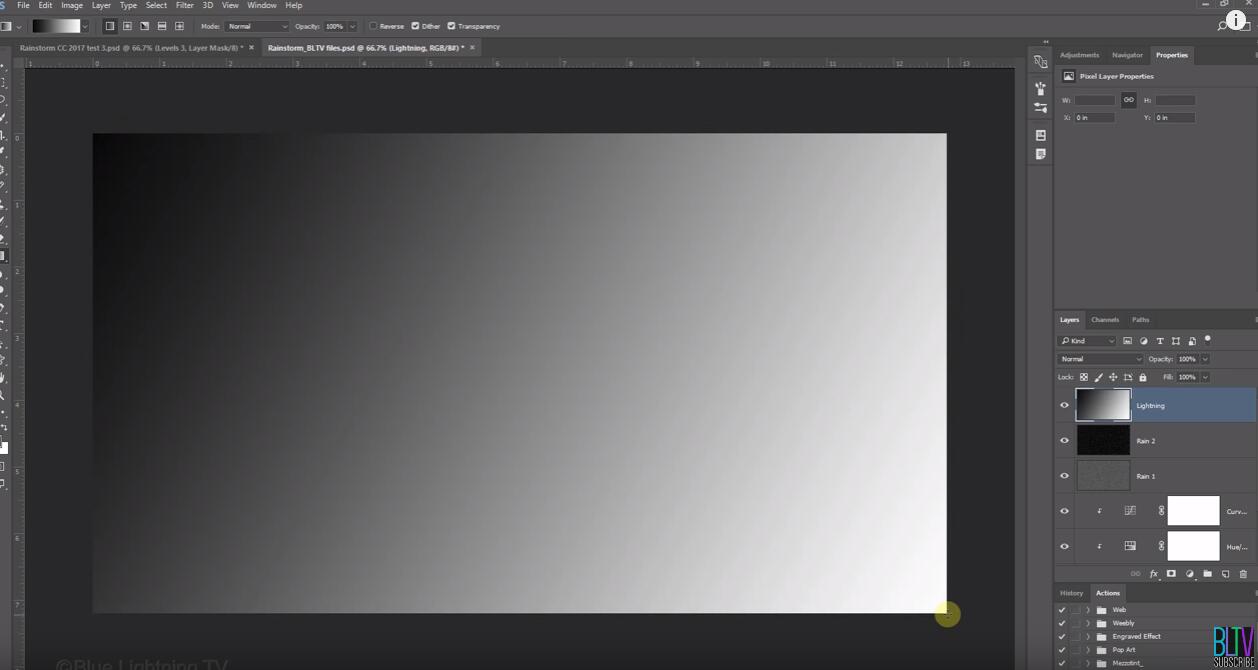Add a layer mask from Layers footer
This screenshot has width=1258, height=670.
[x=1171, y=574]
